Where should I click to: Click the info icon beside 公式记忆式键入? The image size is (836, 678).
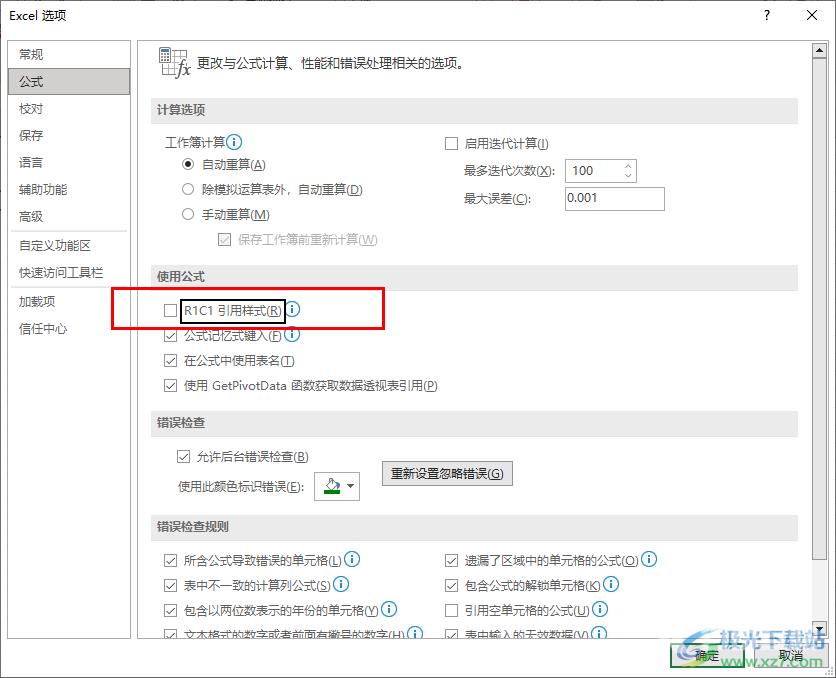[292, 335]
